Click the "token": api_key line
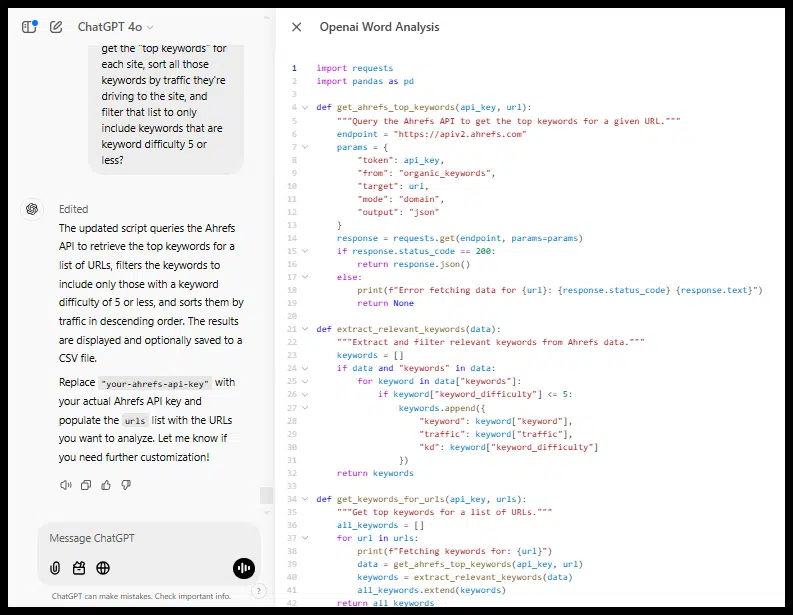The width and height of the screenshot is (793, 615). 401,160
